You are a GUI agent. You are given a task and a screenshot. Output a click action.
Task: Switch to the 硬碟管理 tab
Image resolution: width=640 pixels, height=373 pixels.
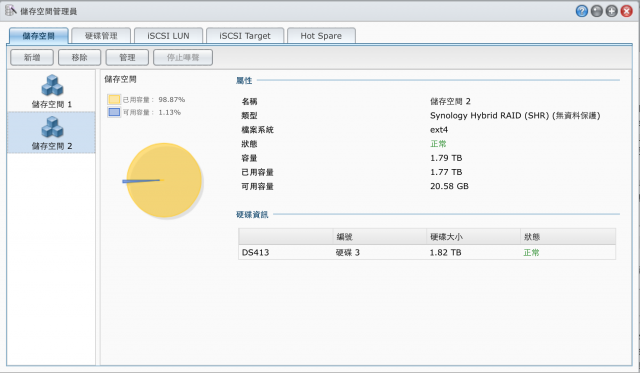coord(101,36)
